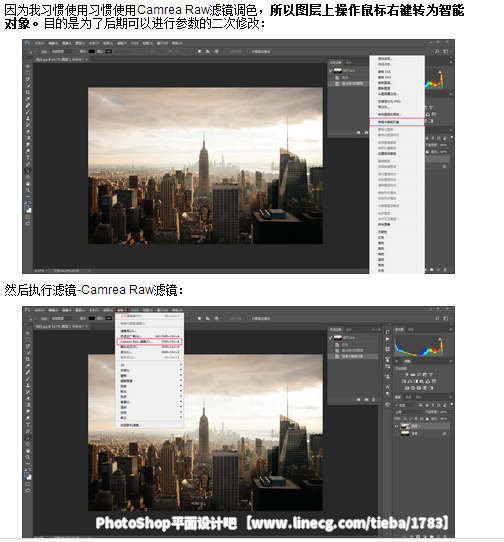Click histogram warning triangle in lower screenshot
Viewport: 504px width, 542px height.
pos(440,339)
